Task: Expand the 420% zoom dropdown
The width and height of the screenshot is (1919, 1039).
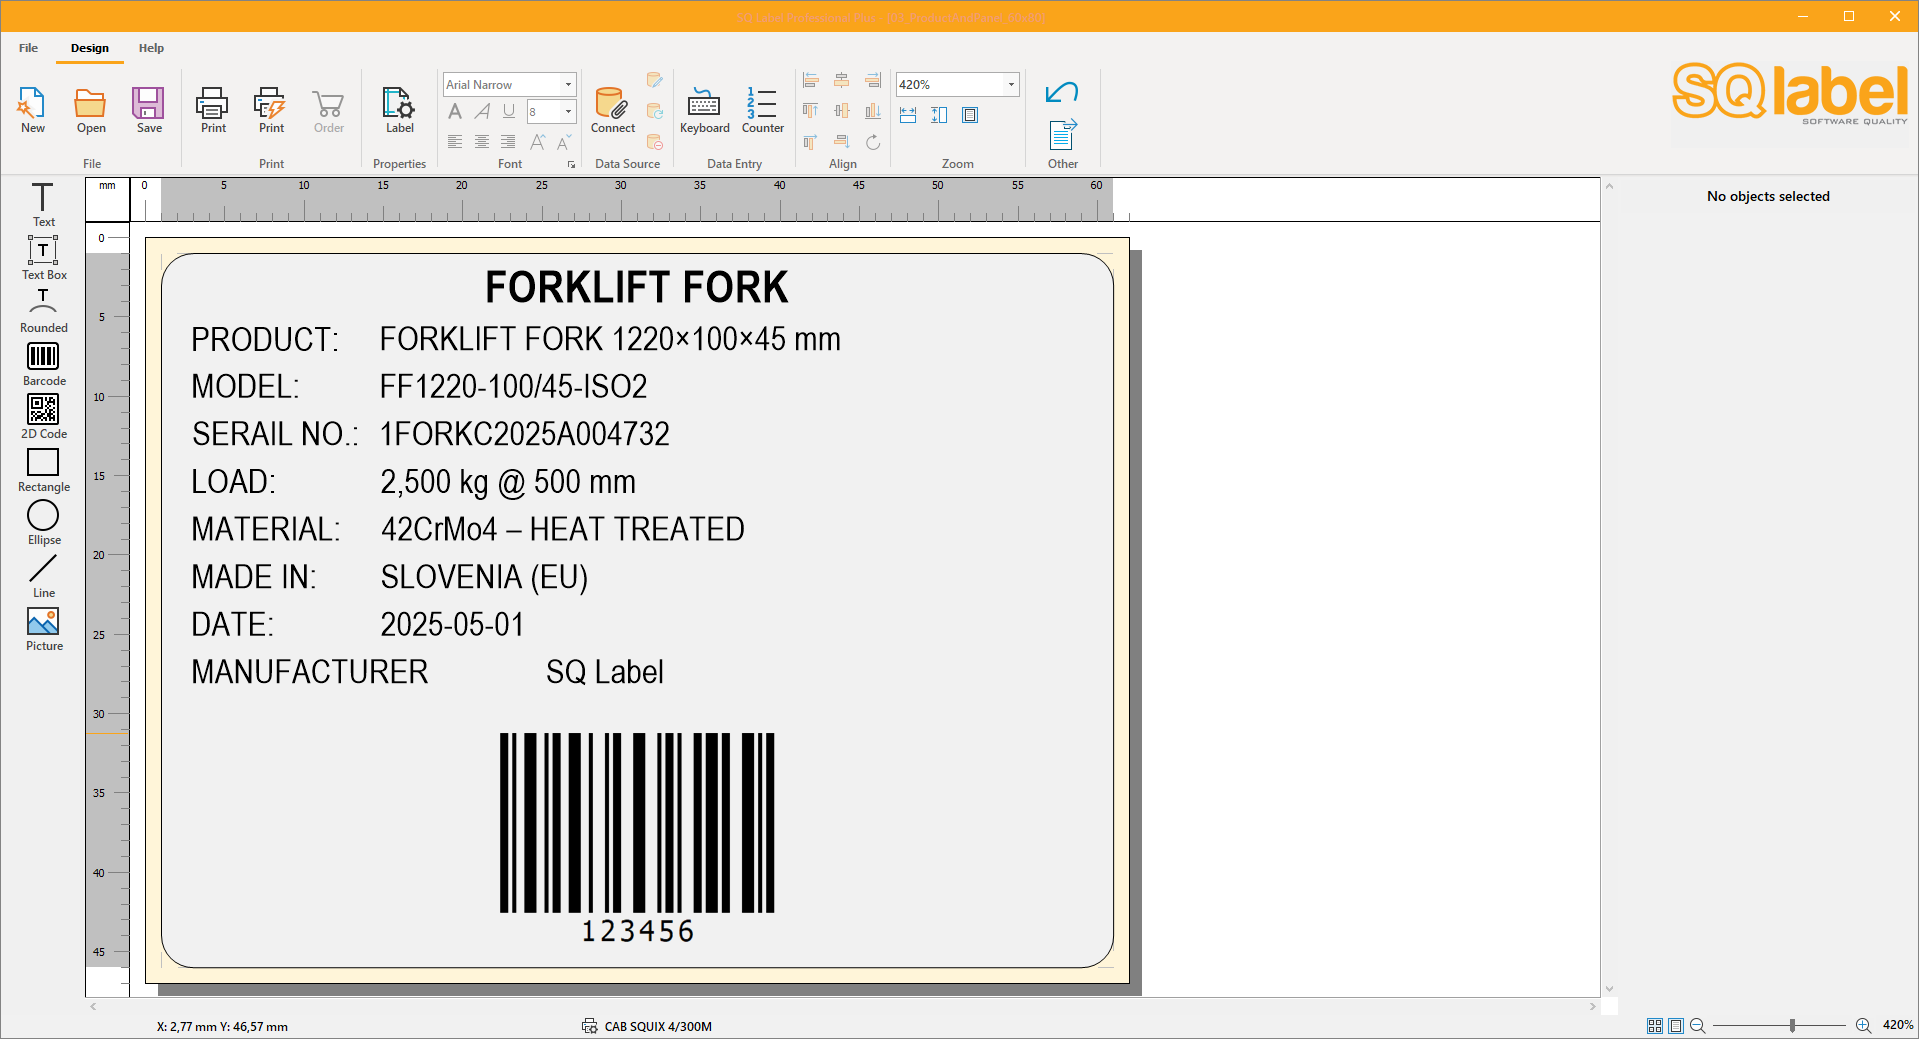Action: click(1011, 85)
